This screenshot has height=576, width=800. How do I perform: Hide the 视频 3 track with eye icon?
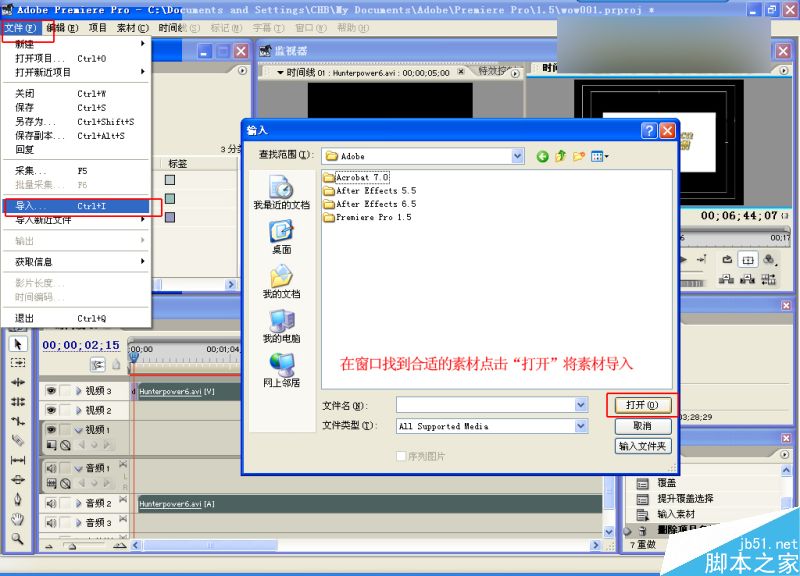(x=51, y=391)
